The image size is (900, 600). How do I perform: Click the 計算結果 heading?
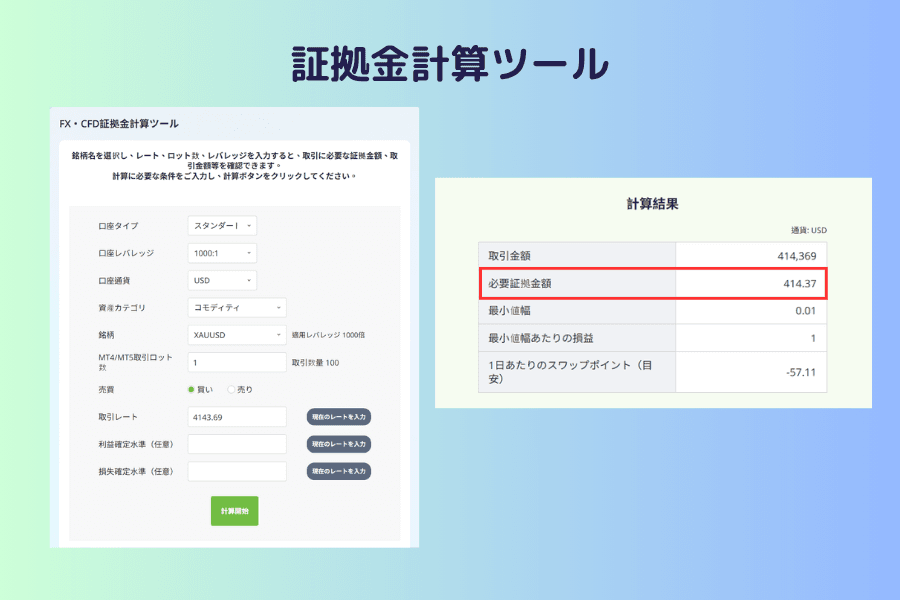tap(653, 204)
